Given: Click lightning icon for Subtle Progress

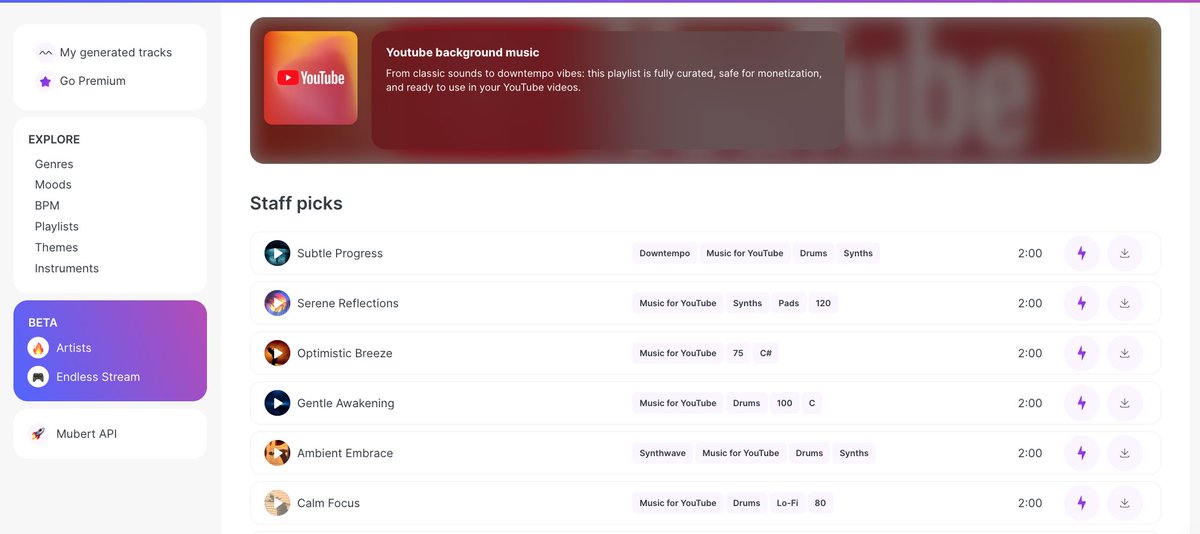Looking at the screenshot, I should point(1081,253).
